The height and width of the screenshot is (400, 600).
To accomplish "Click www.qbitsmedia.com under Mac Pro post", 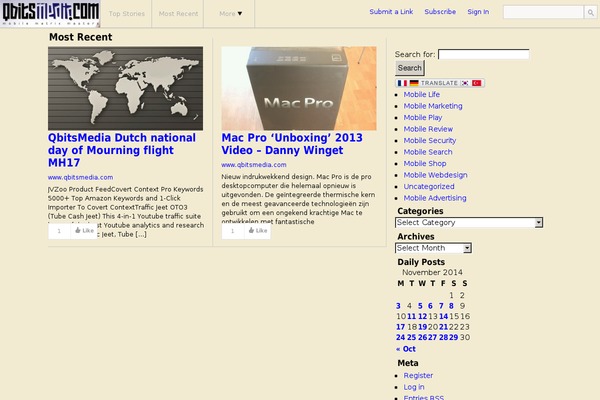I will click(254, 165).
